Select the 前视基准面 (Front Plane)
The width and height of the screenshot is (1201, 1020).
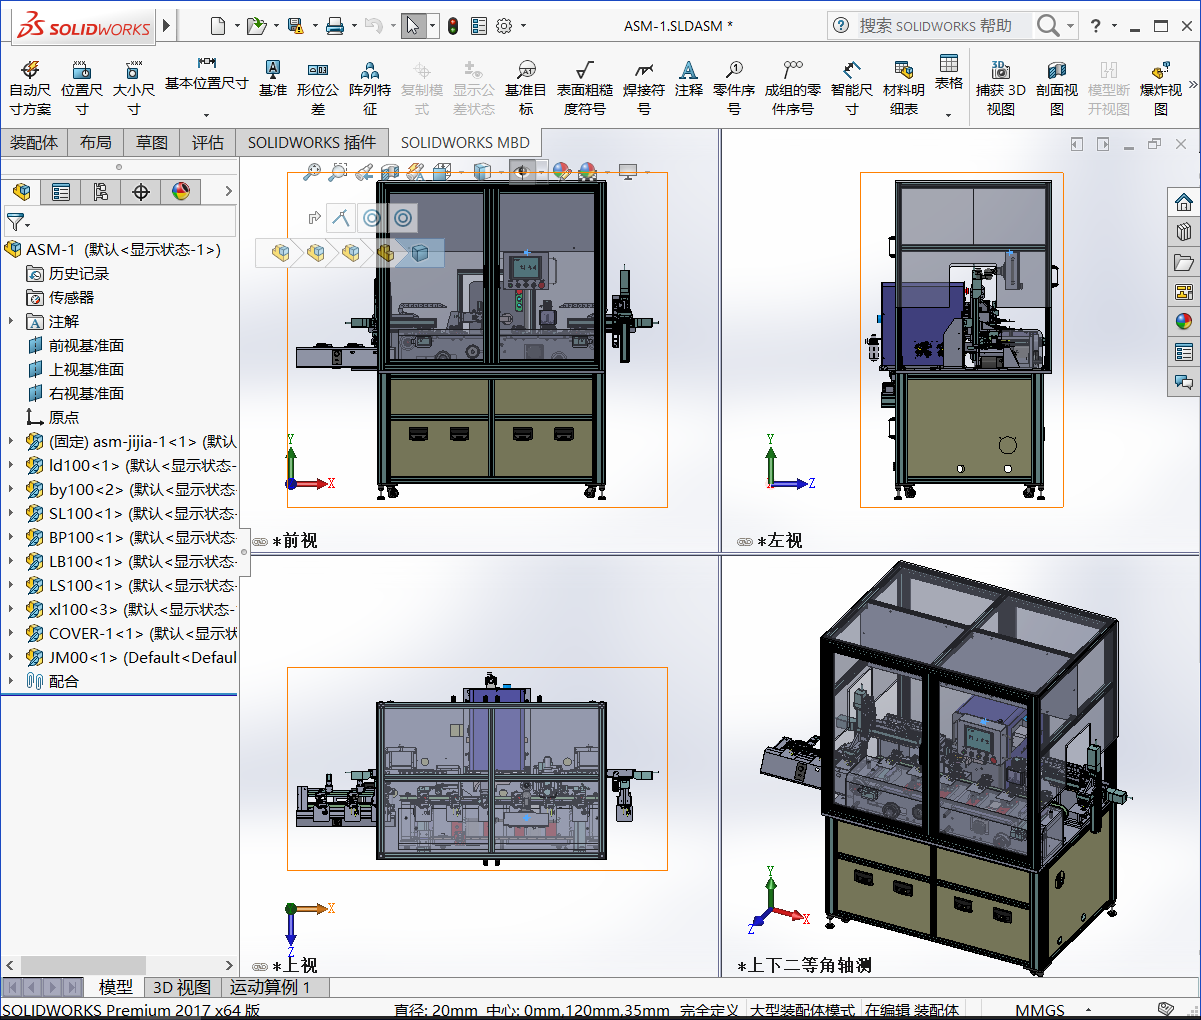coord(76,345)
